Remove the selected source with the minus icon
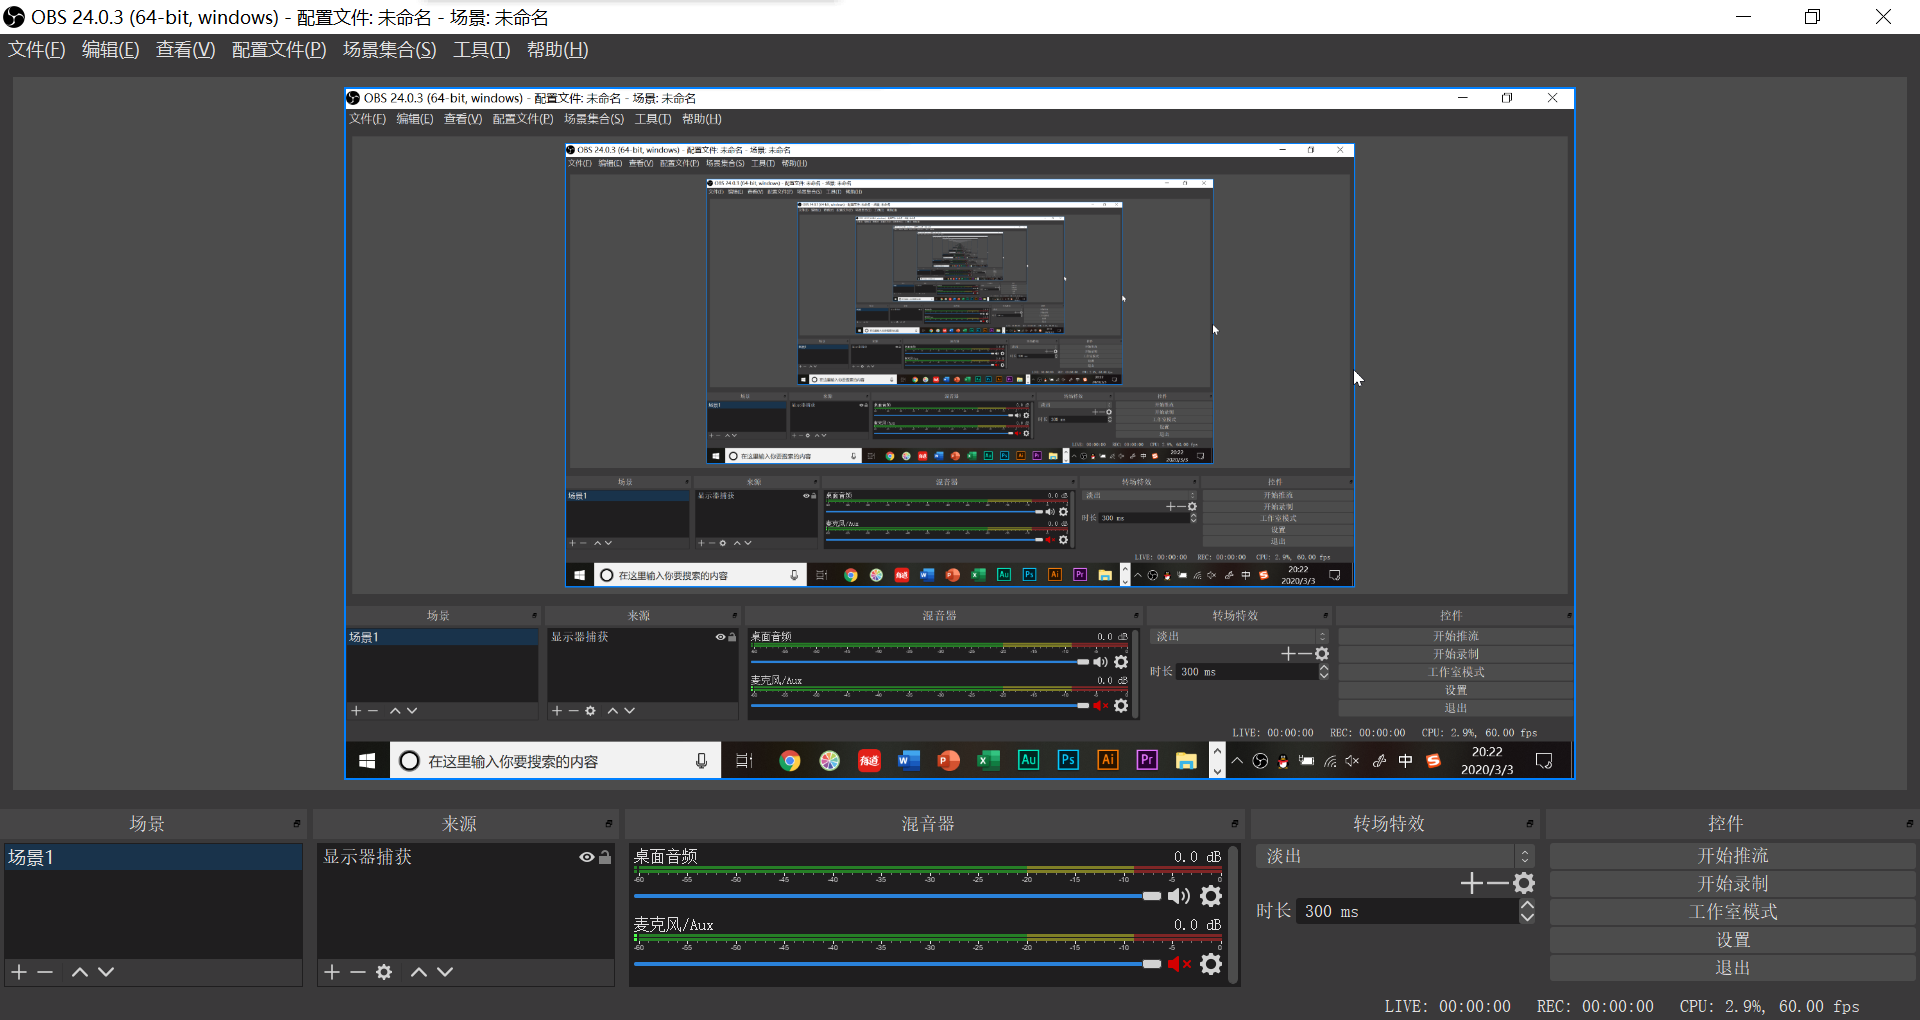This screenshot has height=1020, width=1920. [358, 972]
